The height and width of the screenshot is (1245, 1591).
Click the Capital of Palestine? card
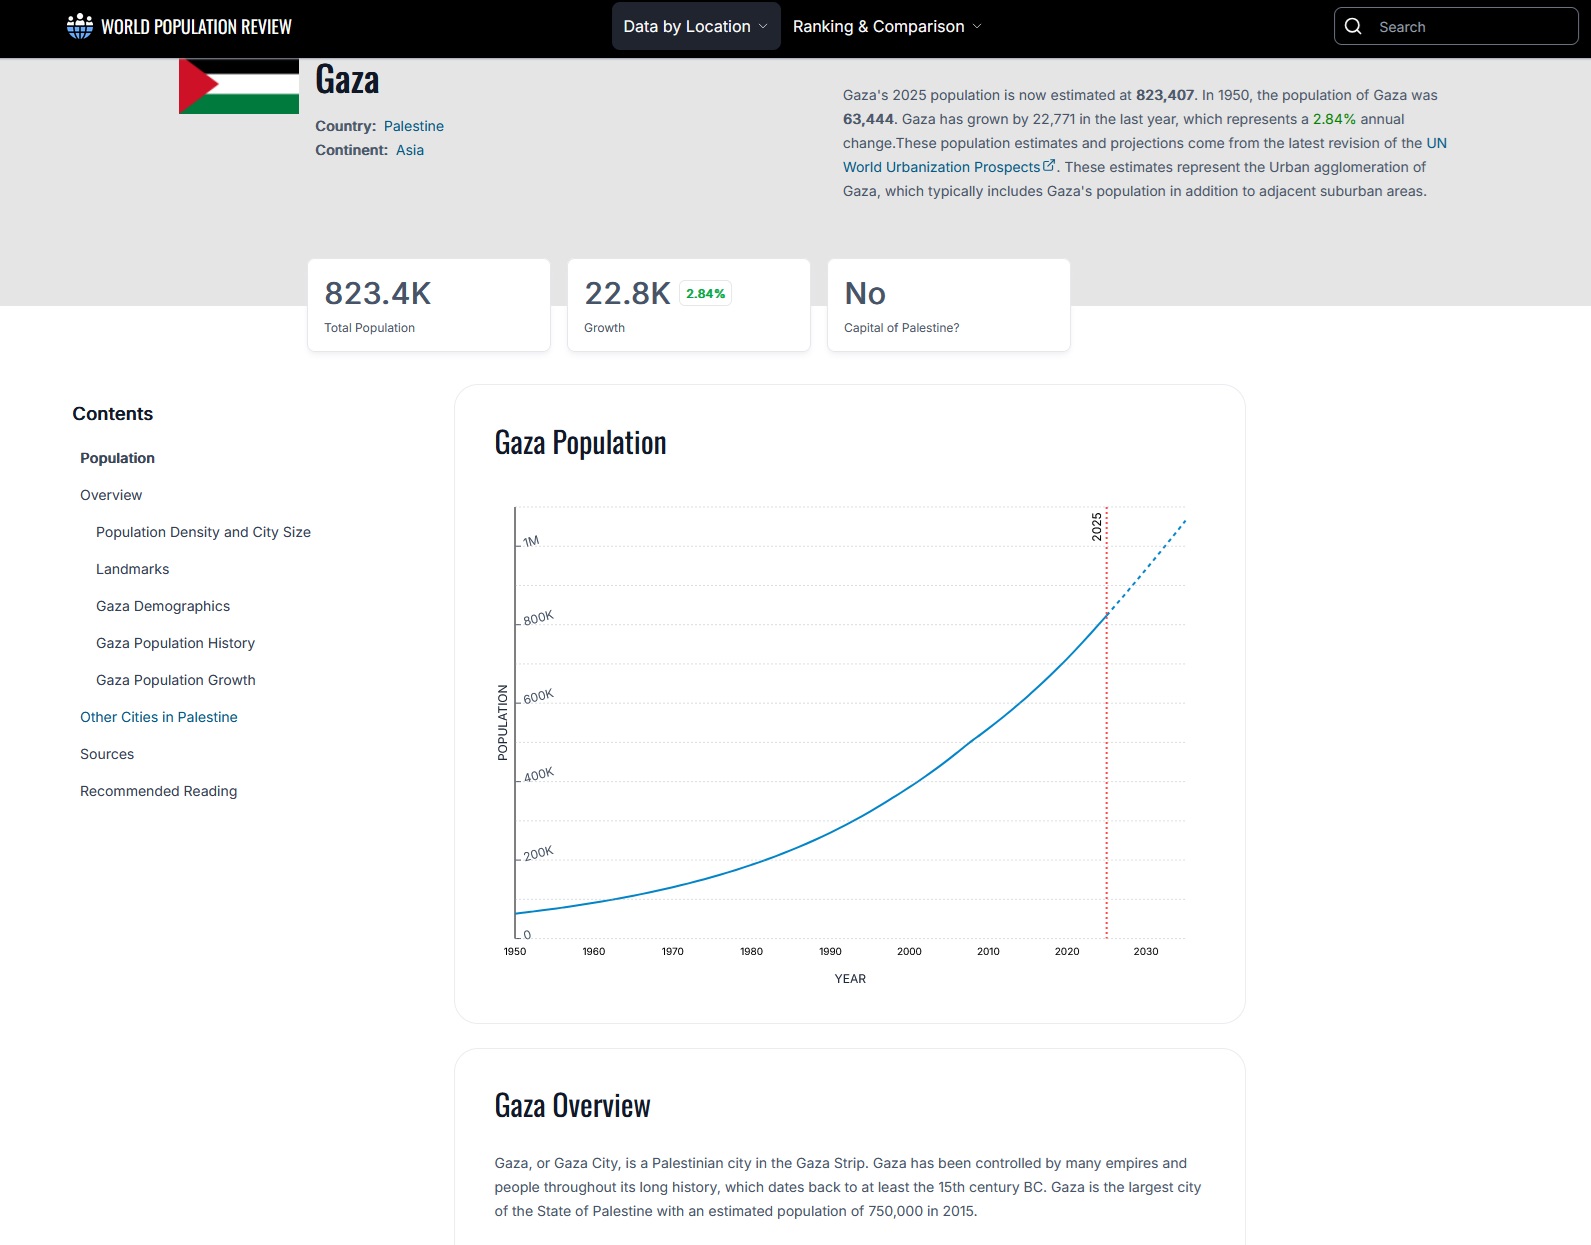coord(949,305)
